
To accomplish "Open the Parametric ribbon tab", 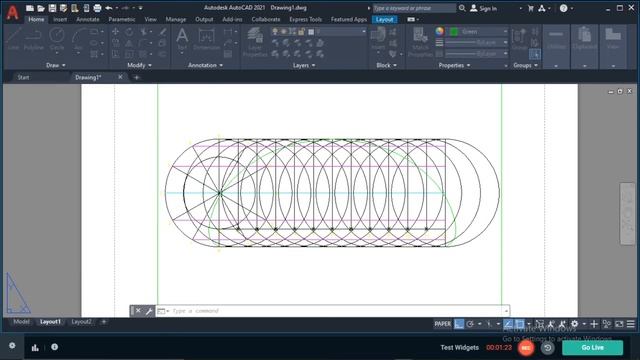I will point(122,19).
